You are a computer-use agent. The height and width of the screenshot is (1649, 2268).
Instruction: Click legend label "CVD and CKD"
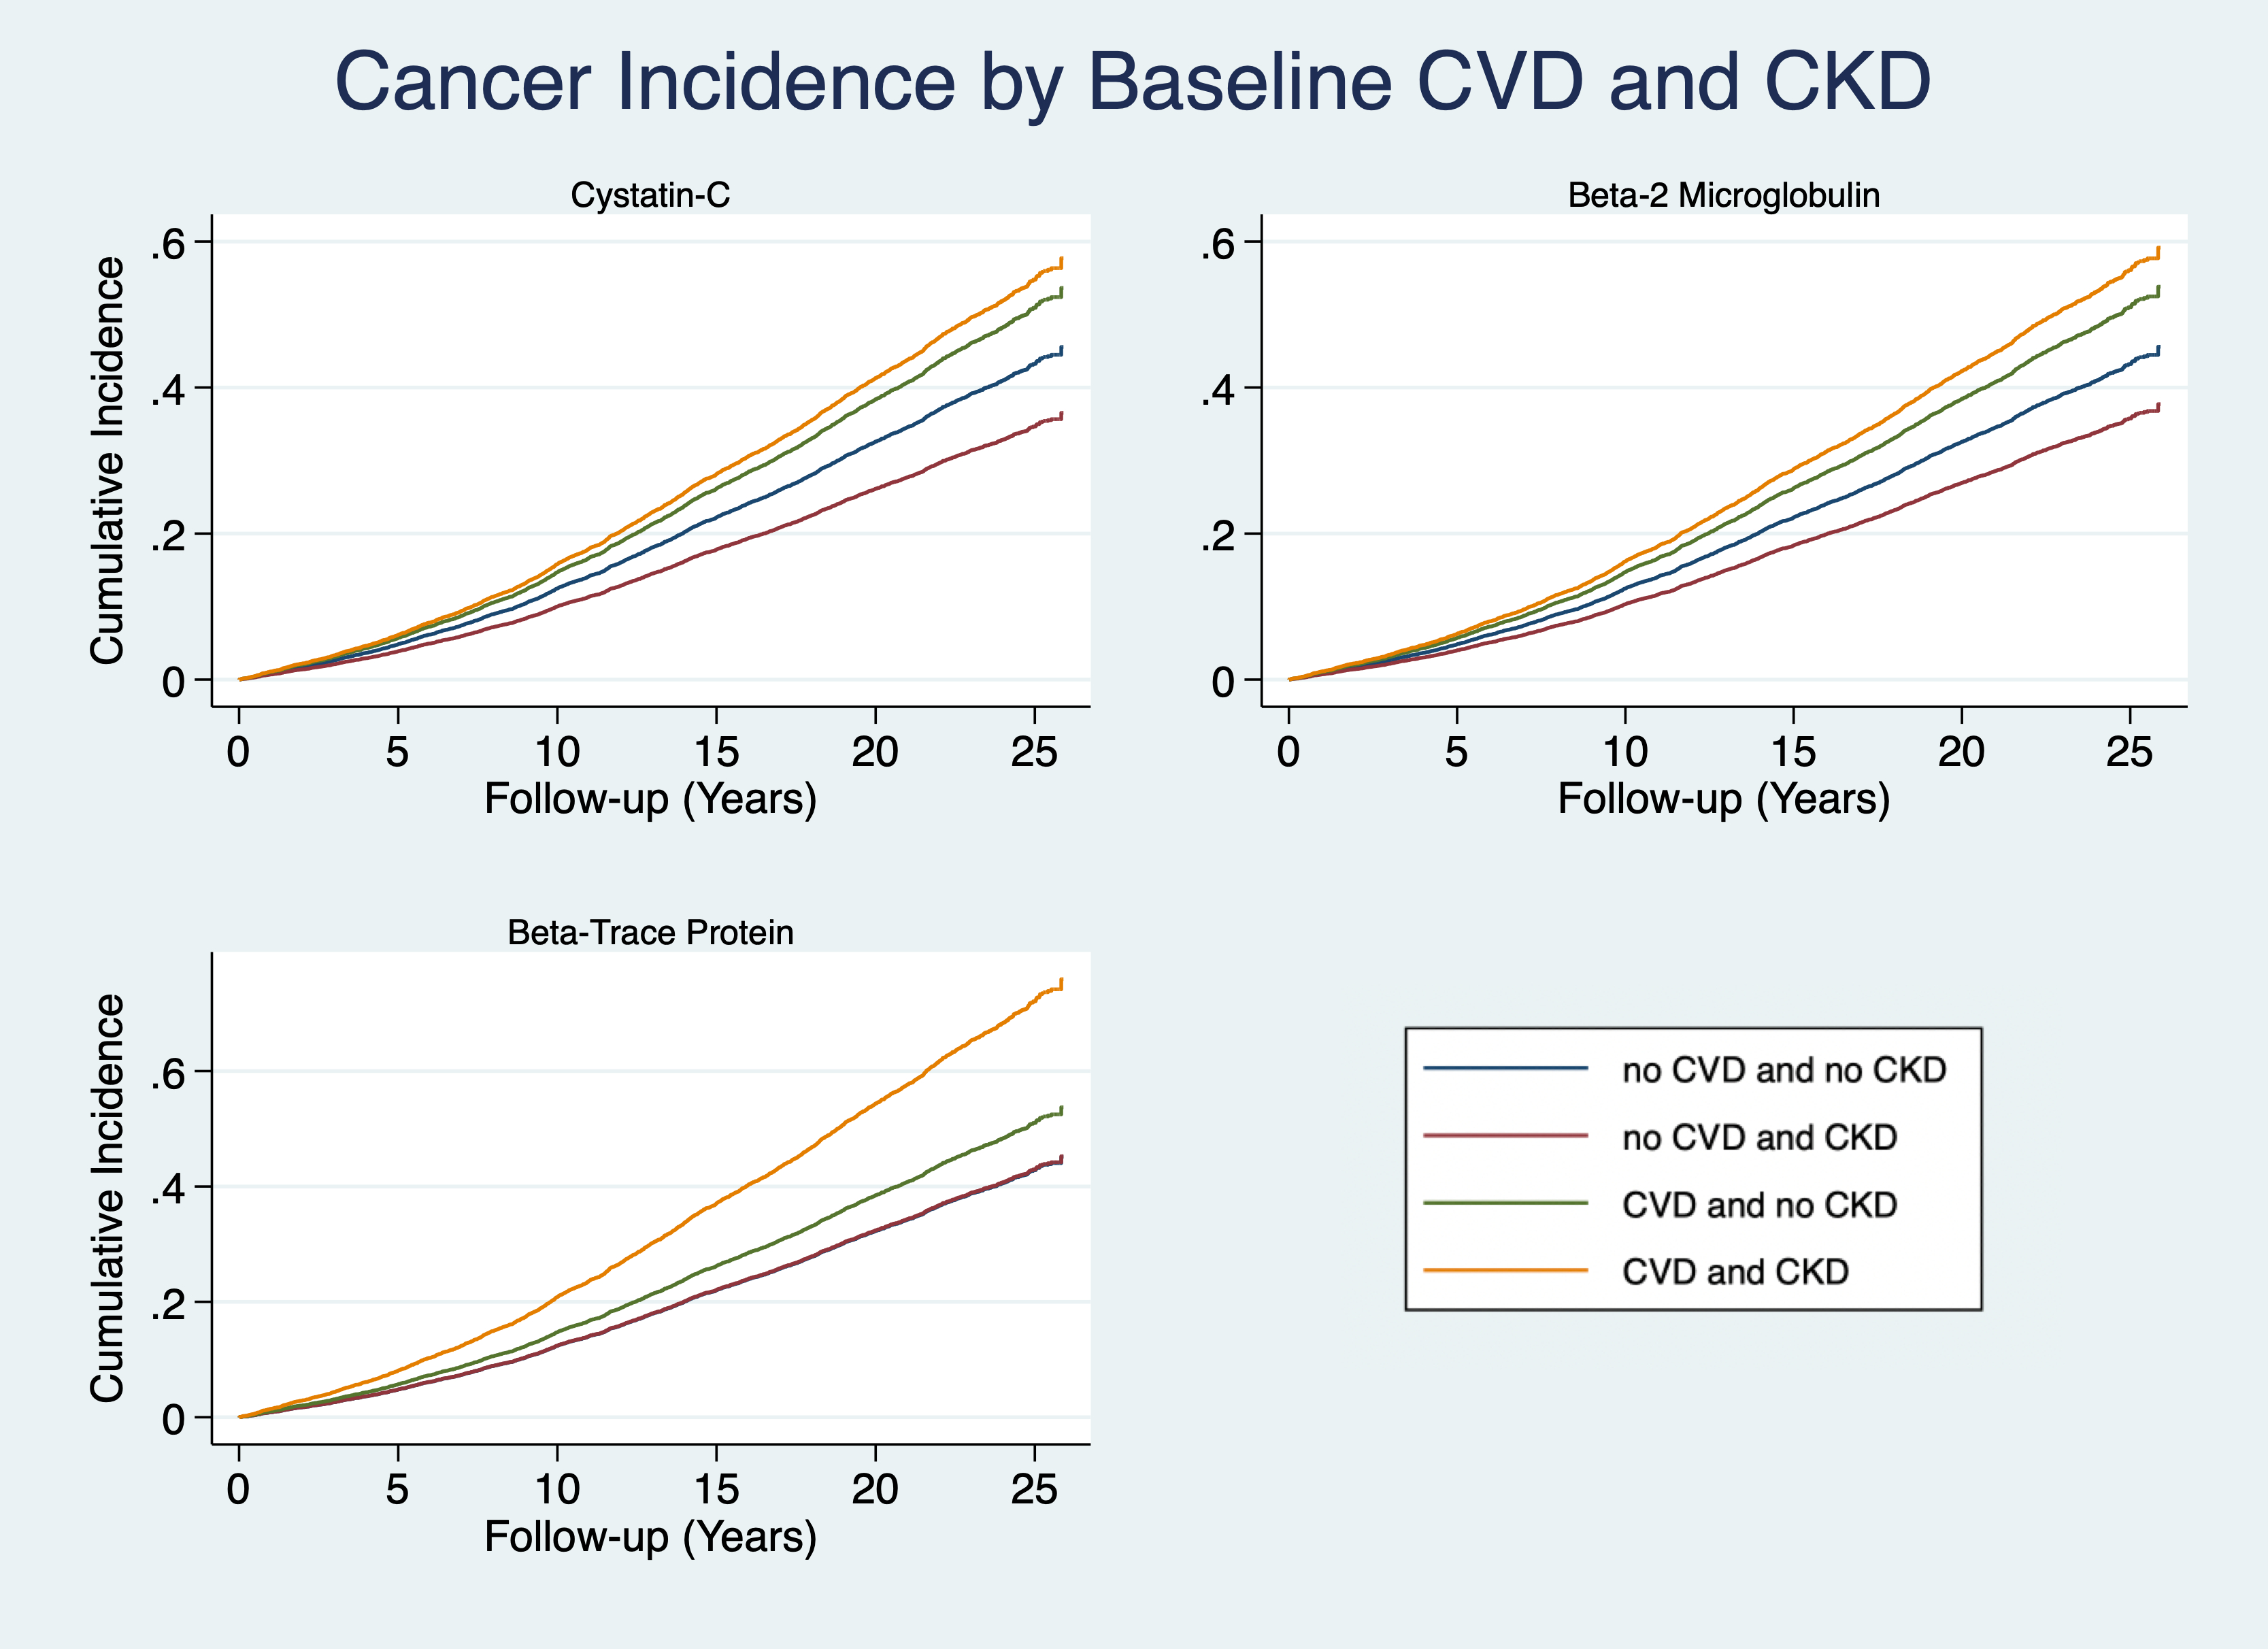point(1735,1272)
